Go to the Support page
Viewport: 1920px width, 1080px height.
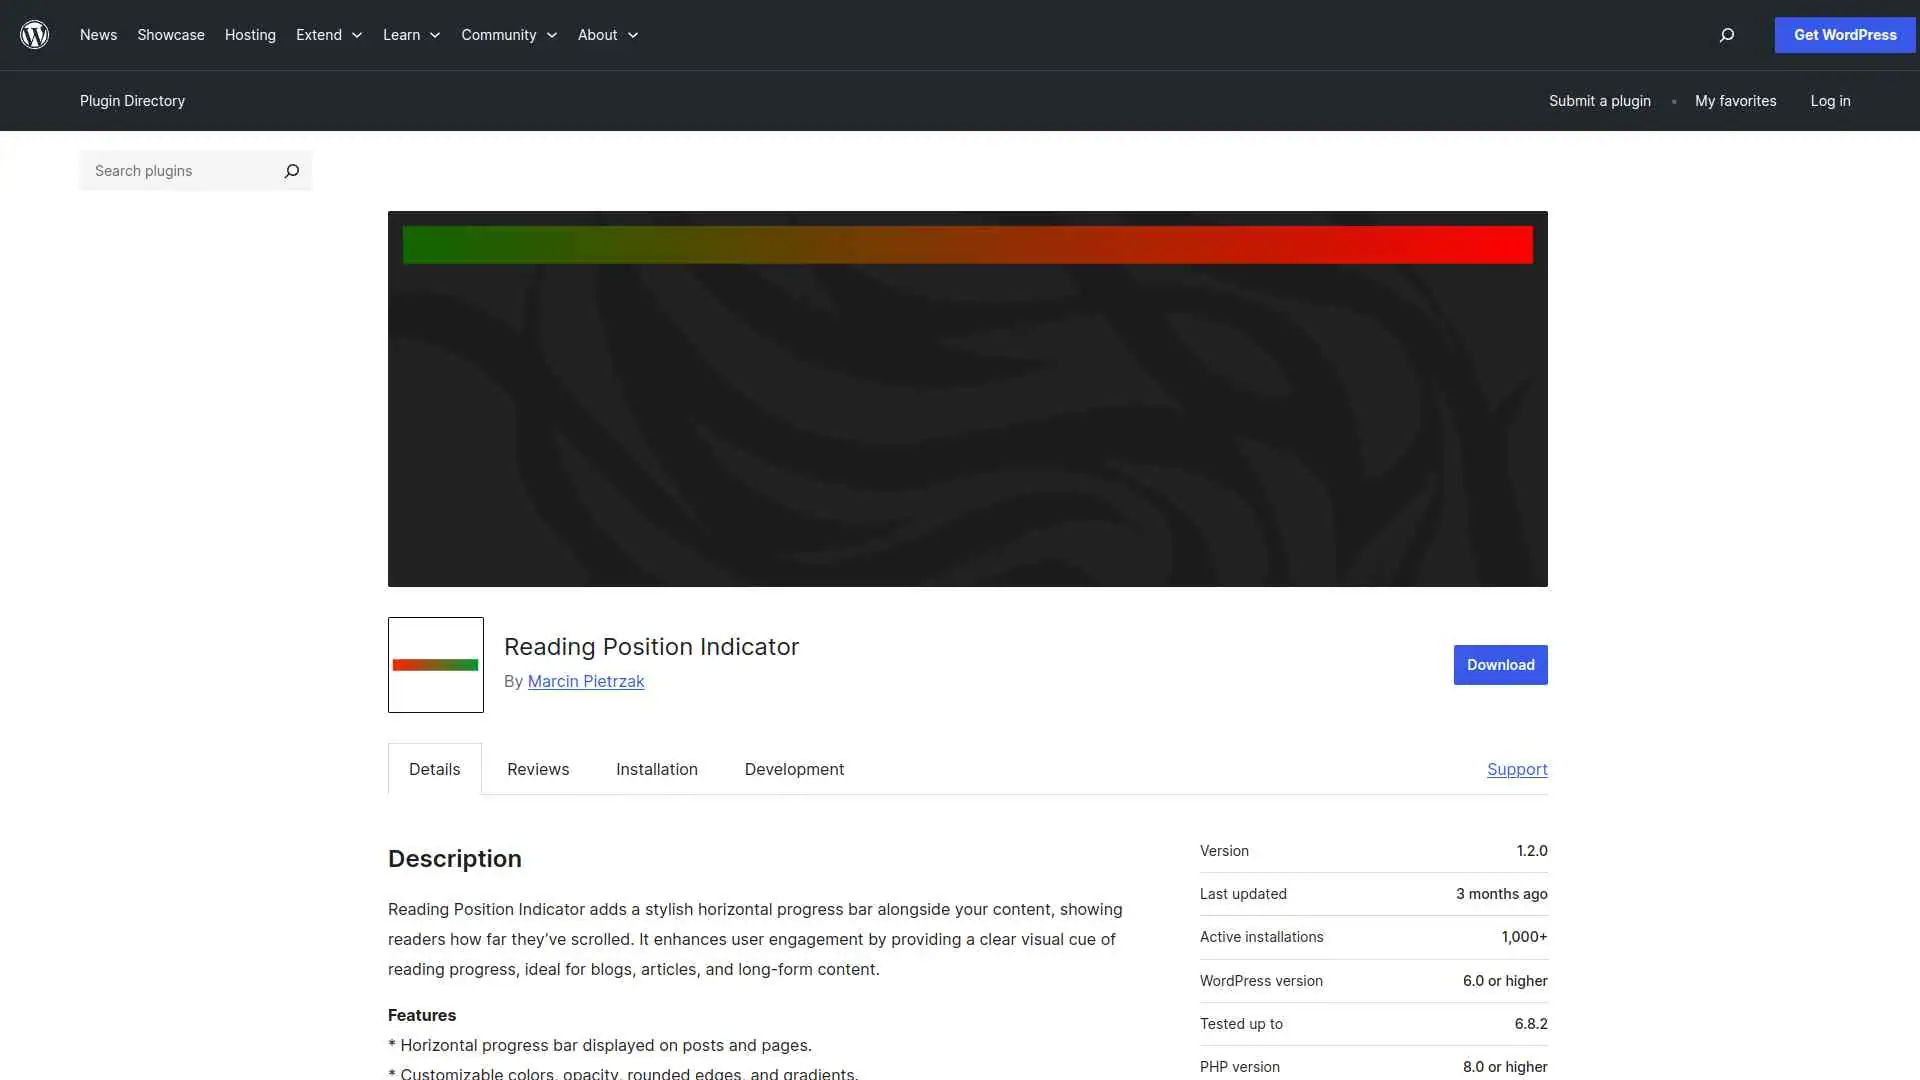pyautogui.click(x=1516, y=769)
